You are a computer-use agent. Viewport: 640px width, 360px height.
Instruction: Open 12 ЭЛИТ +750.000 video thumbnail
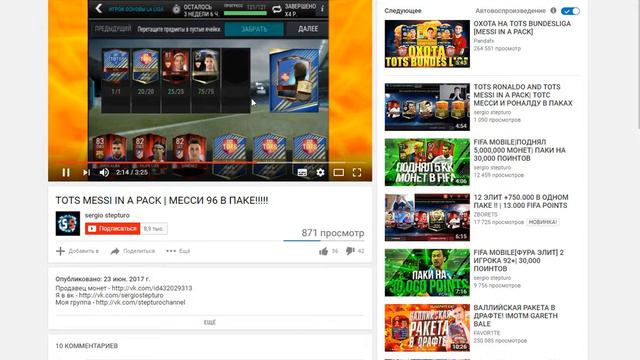pyautogui.click(x=427, y=217)
